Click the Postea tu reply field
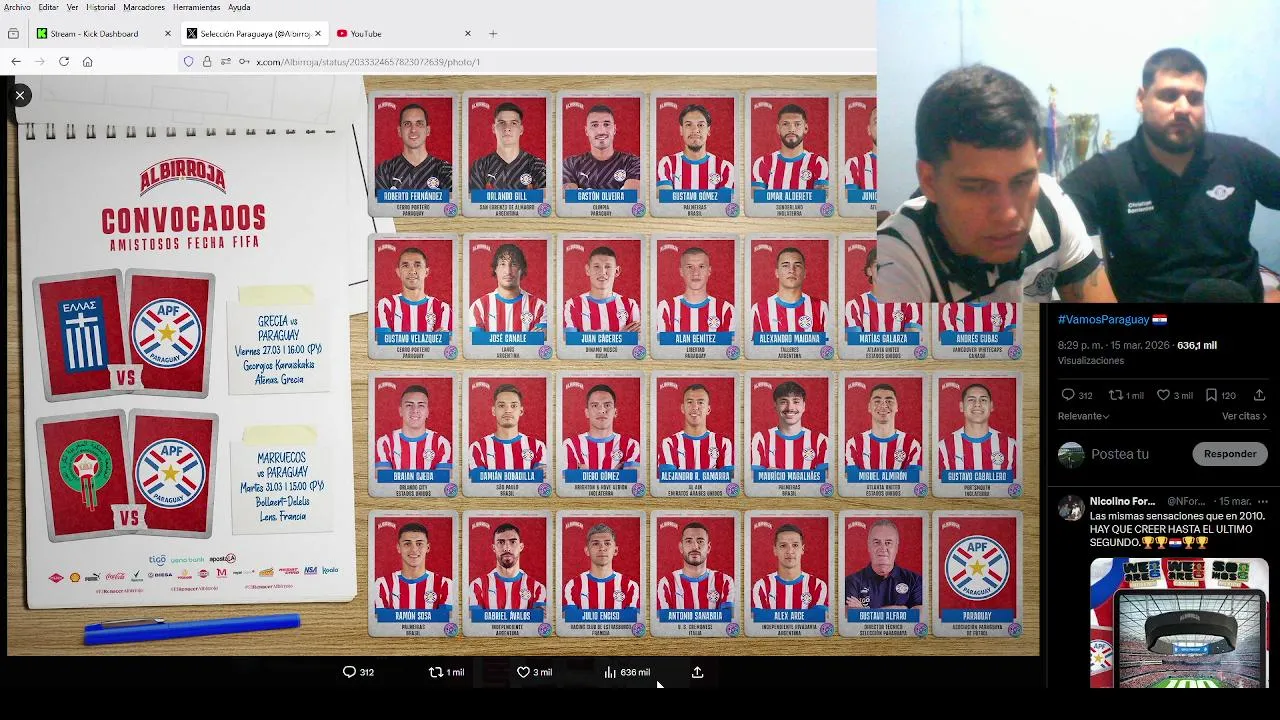 1120,454
